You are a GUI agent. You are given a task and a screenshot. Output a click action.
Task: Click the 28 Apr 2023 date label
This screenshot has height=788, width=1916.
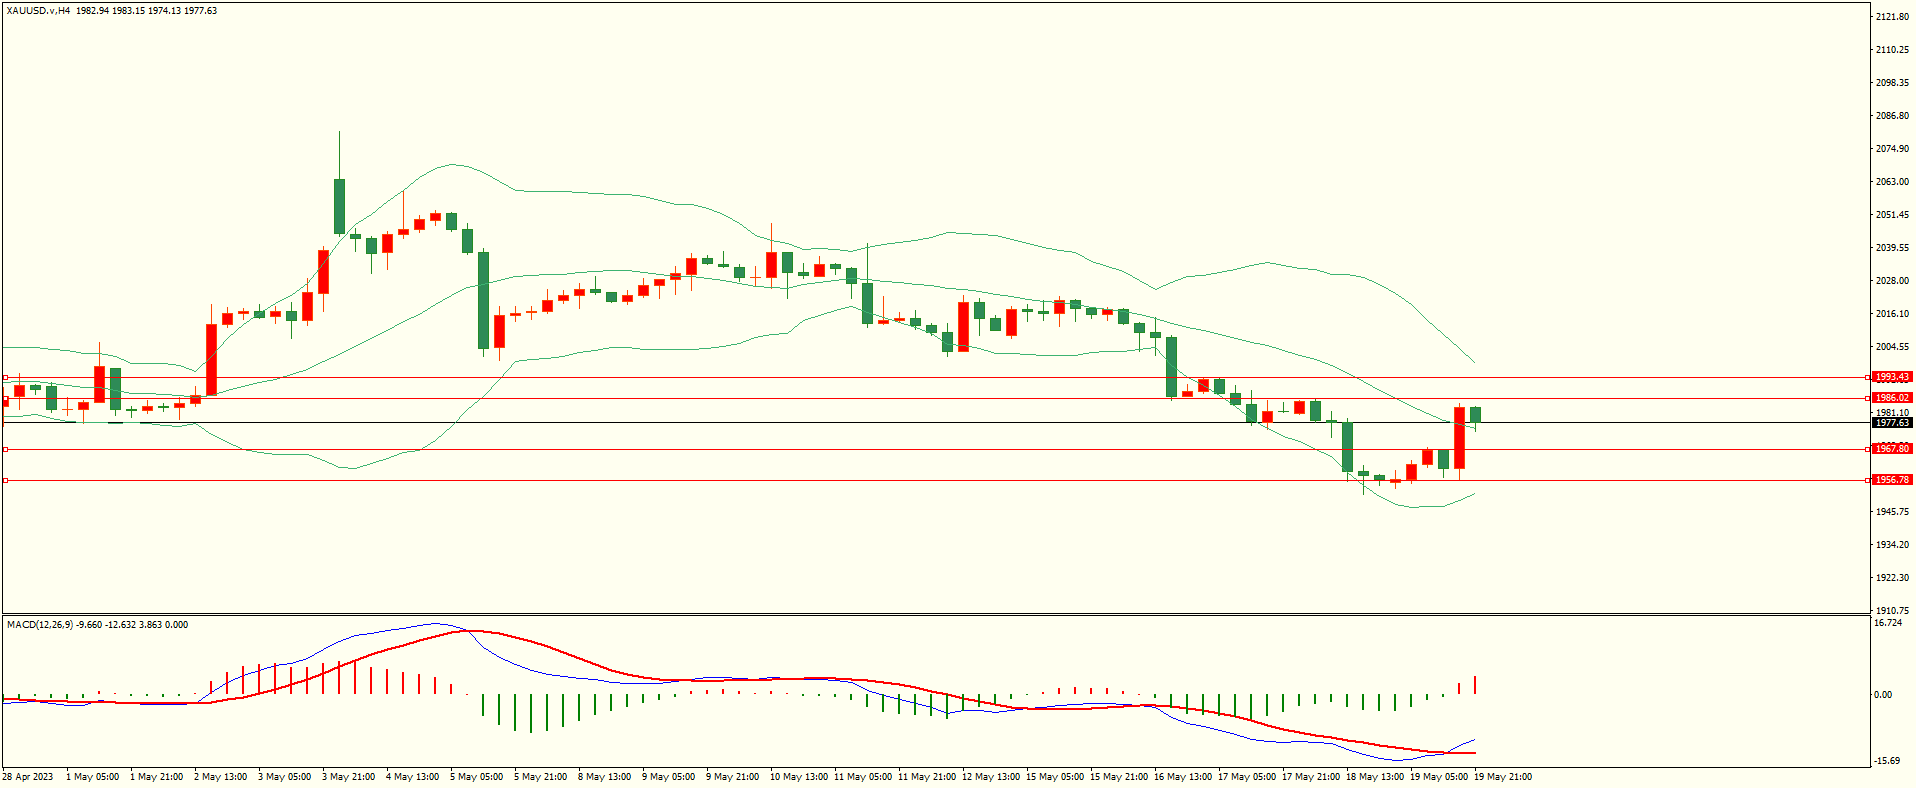coord(28,777)
